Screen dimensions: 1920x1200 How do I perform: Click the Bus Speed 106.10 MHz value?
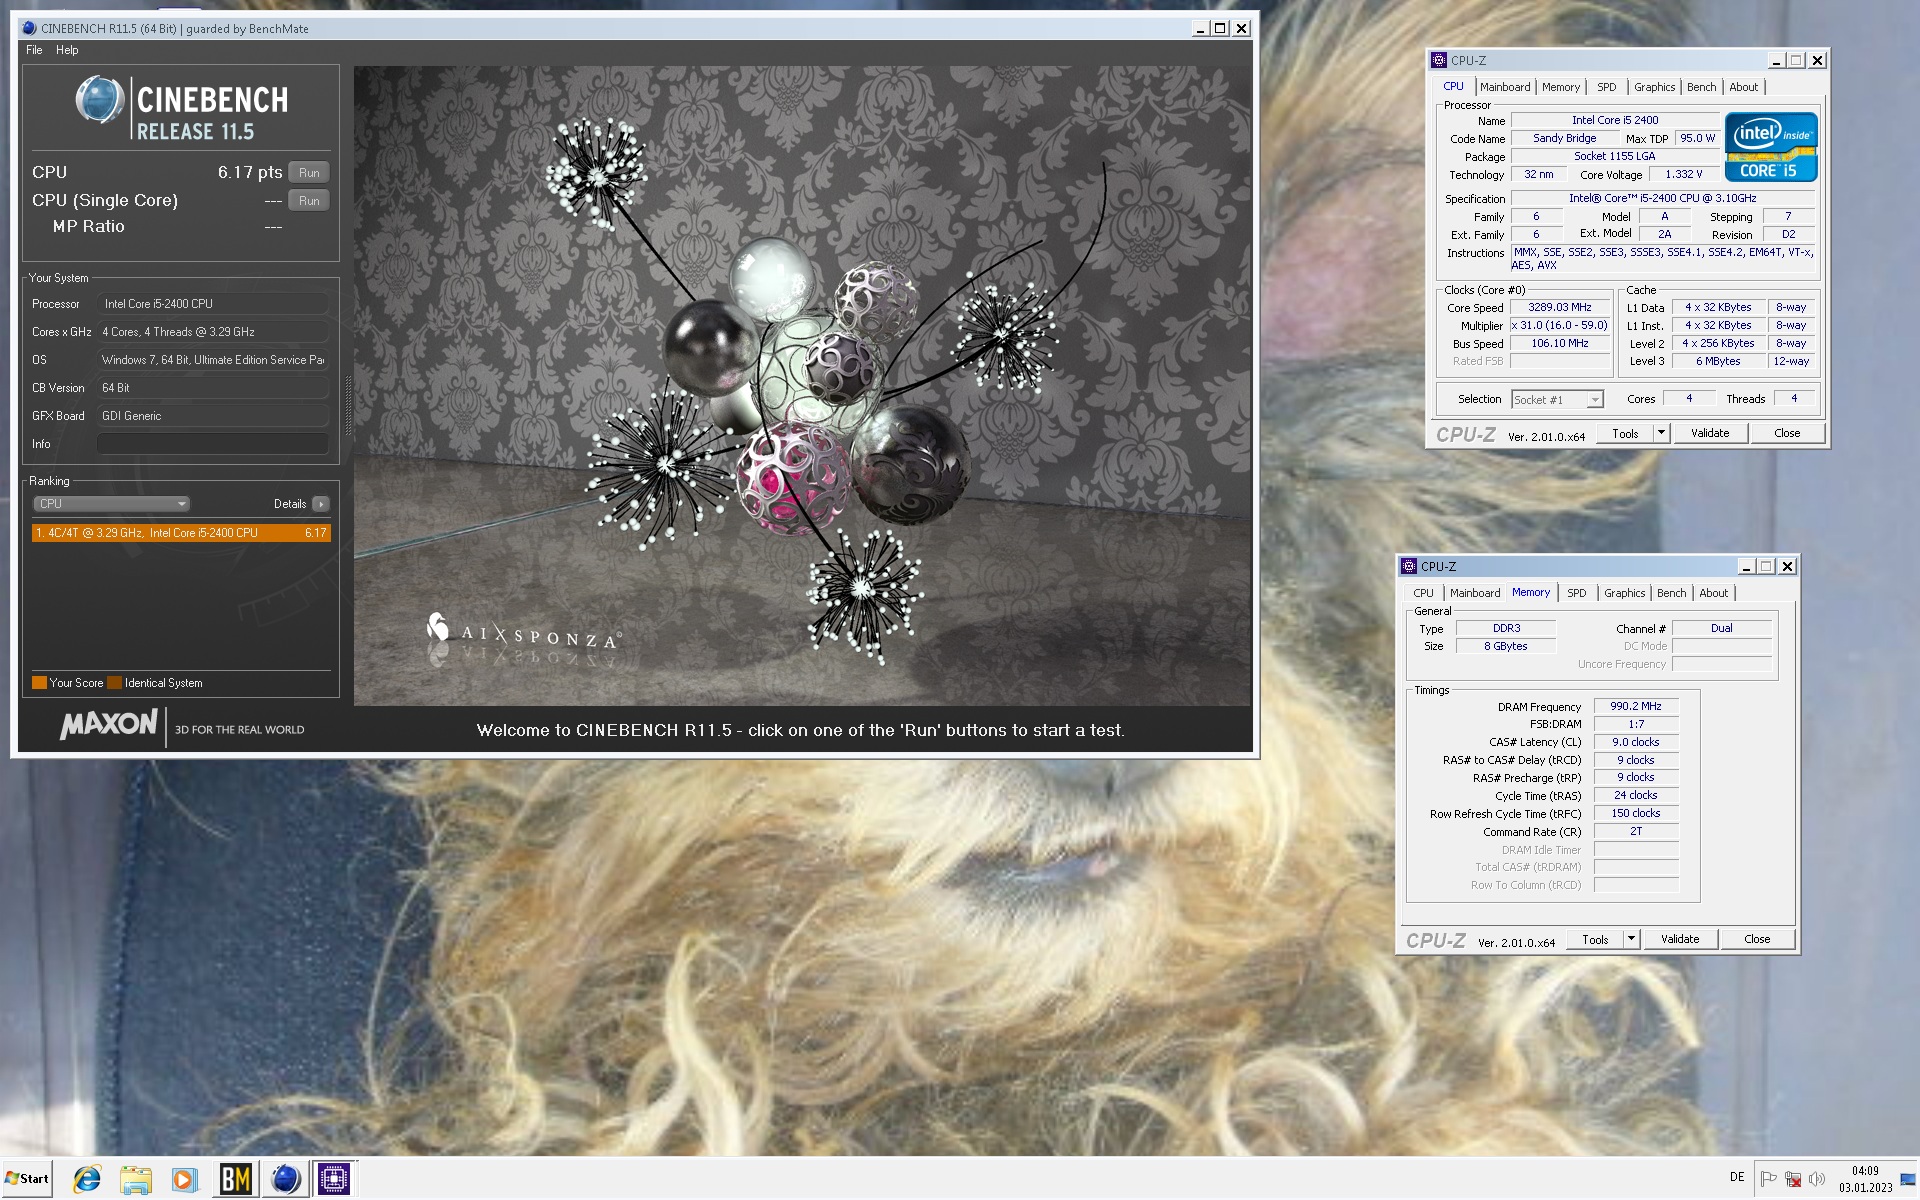click(x=1560, y=343)
